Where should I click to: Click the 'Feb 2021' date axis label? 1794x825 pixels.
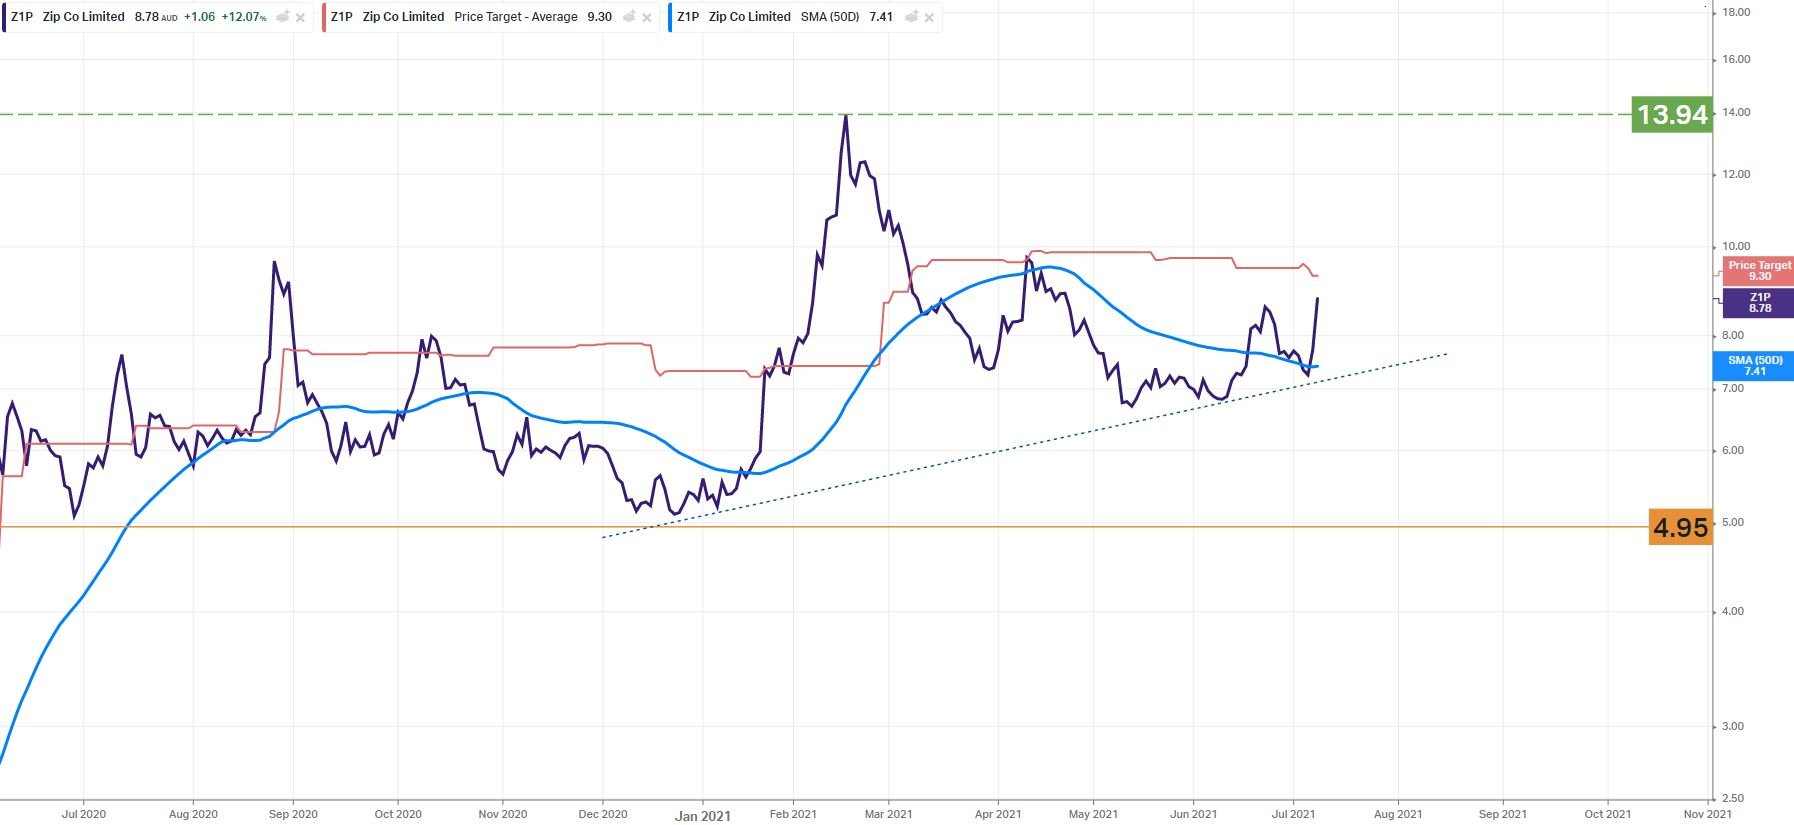coord(793,814)
